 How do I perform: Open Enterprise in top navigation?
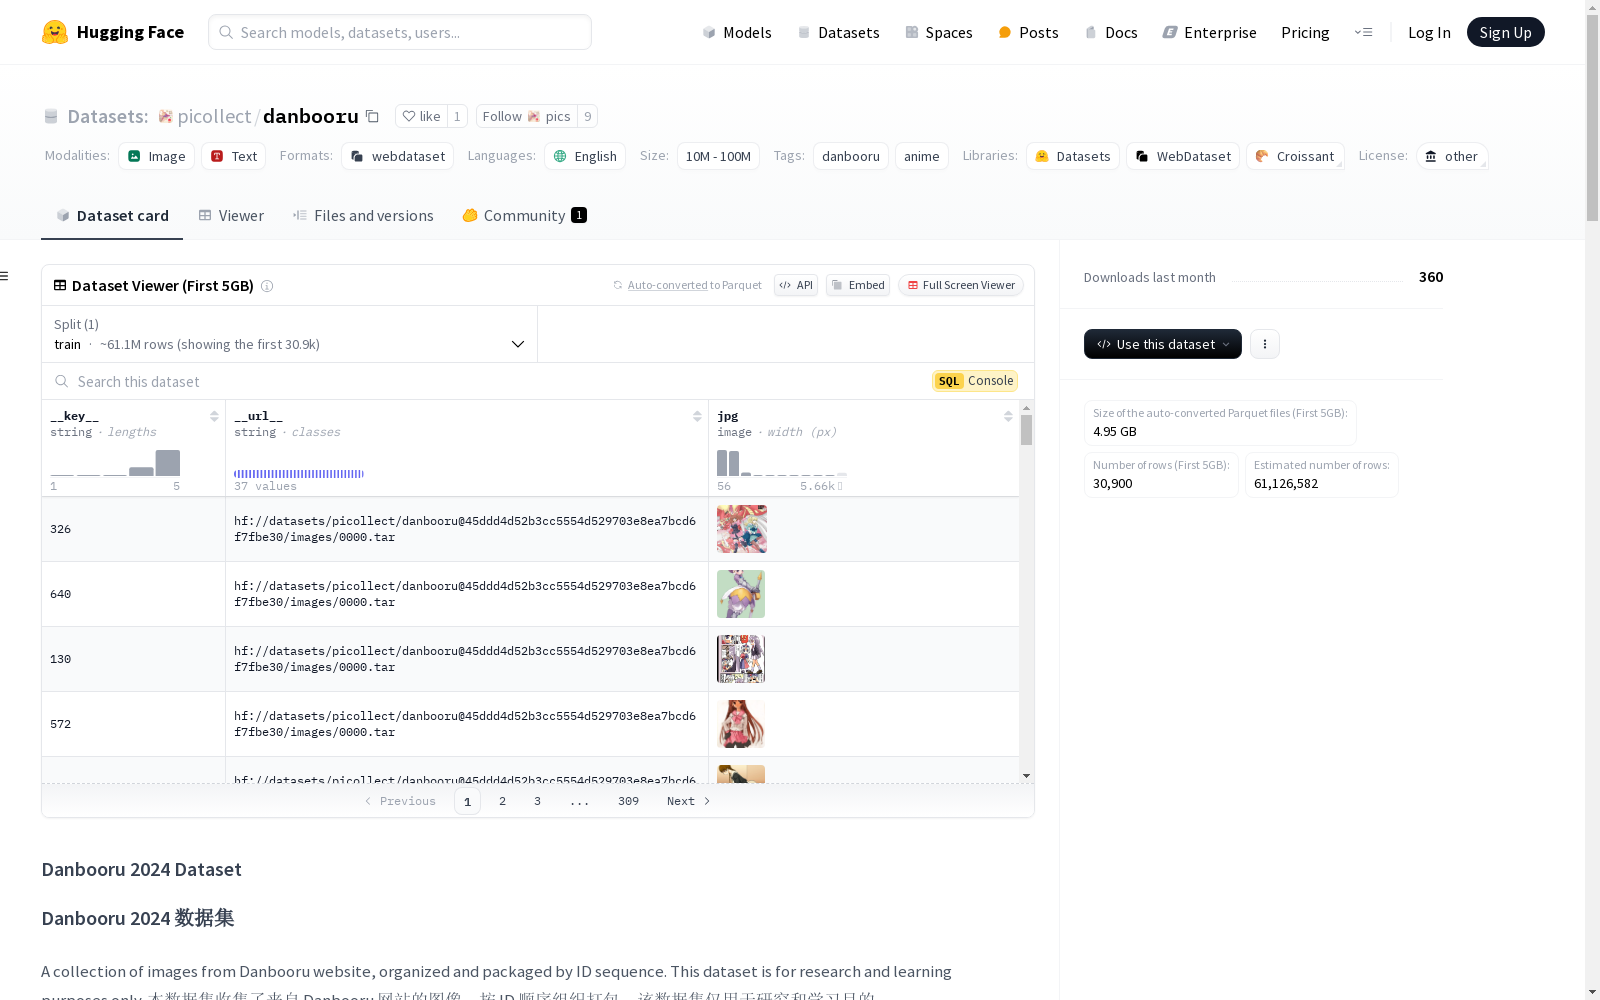pyautogui.click(x=1209, y=32)
